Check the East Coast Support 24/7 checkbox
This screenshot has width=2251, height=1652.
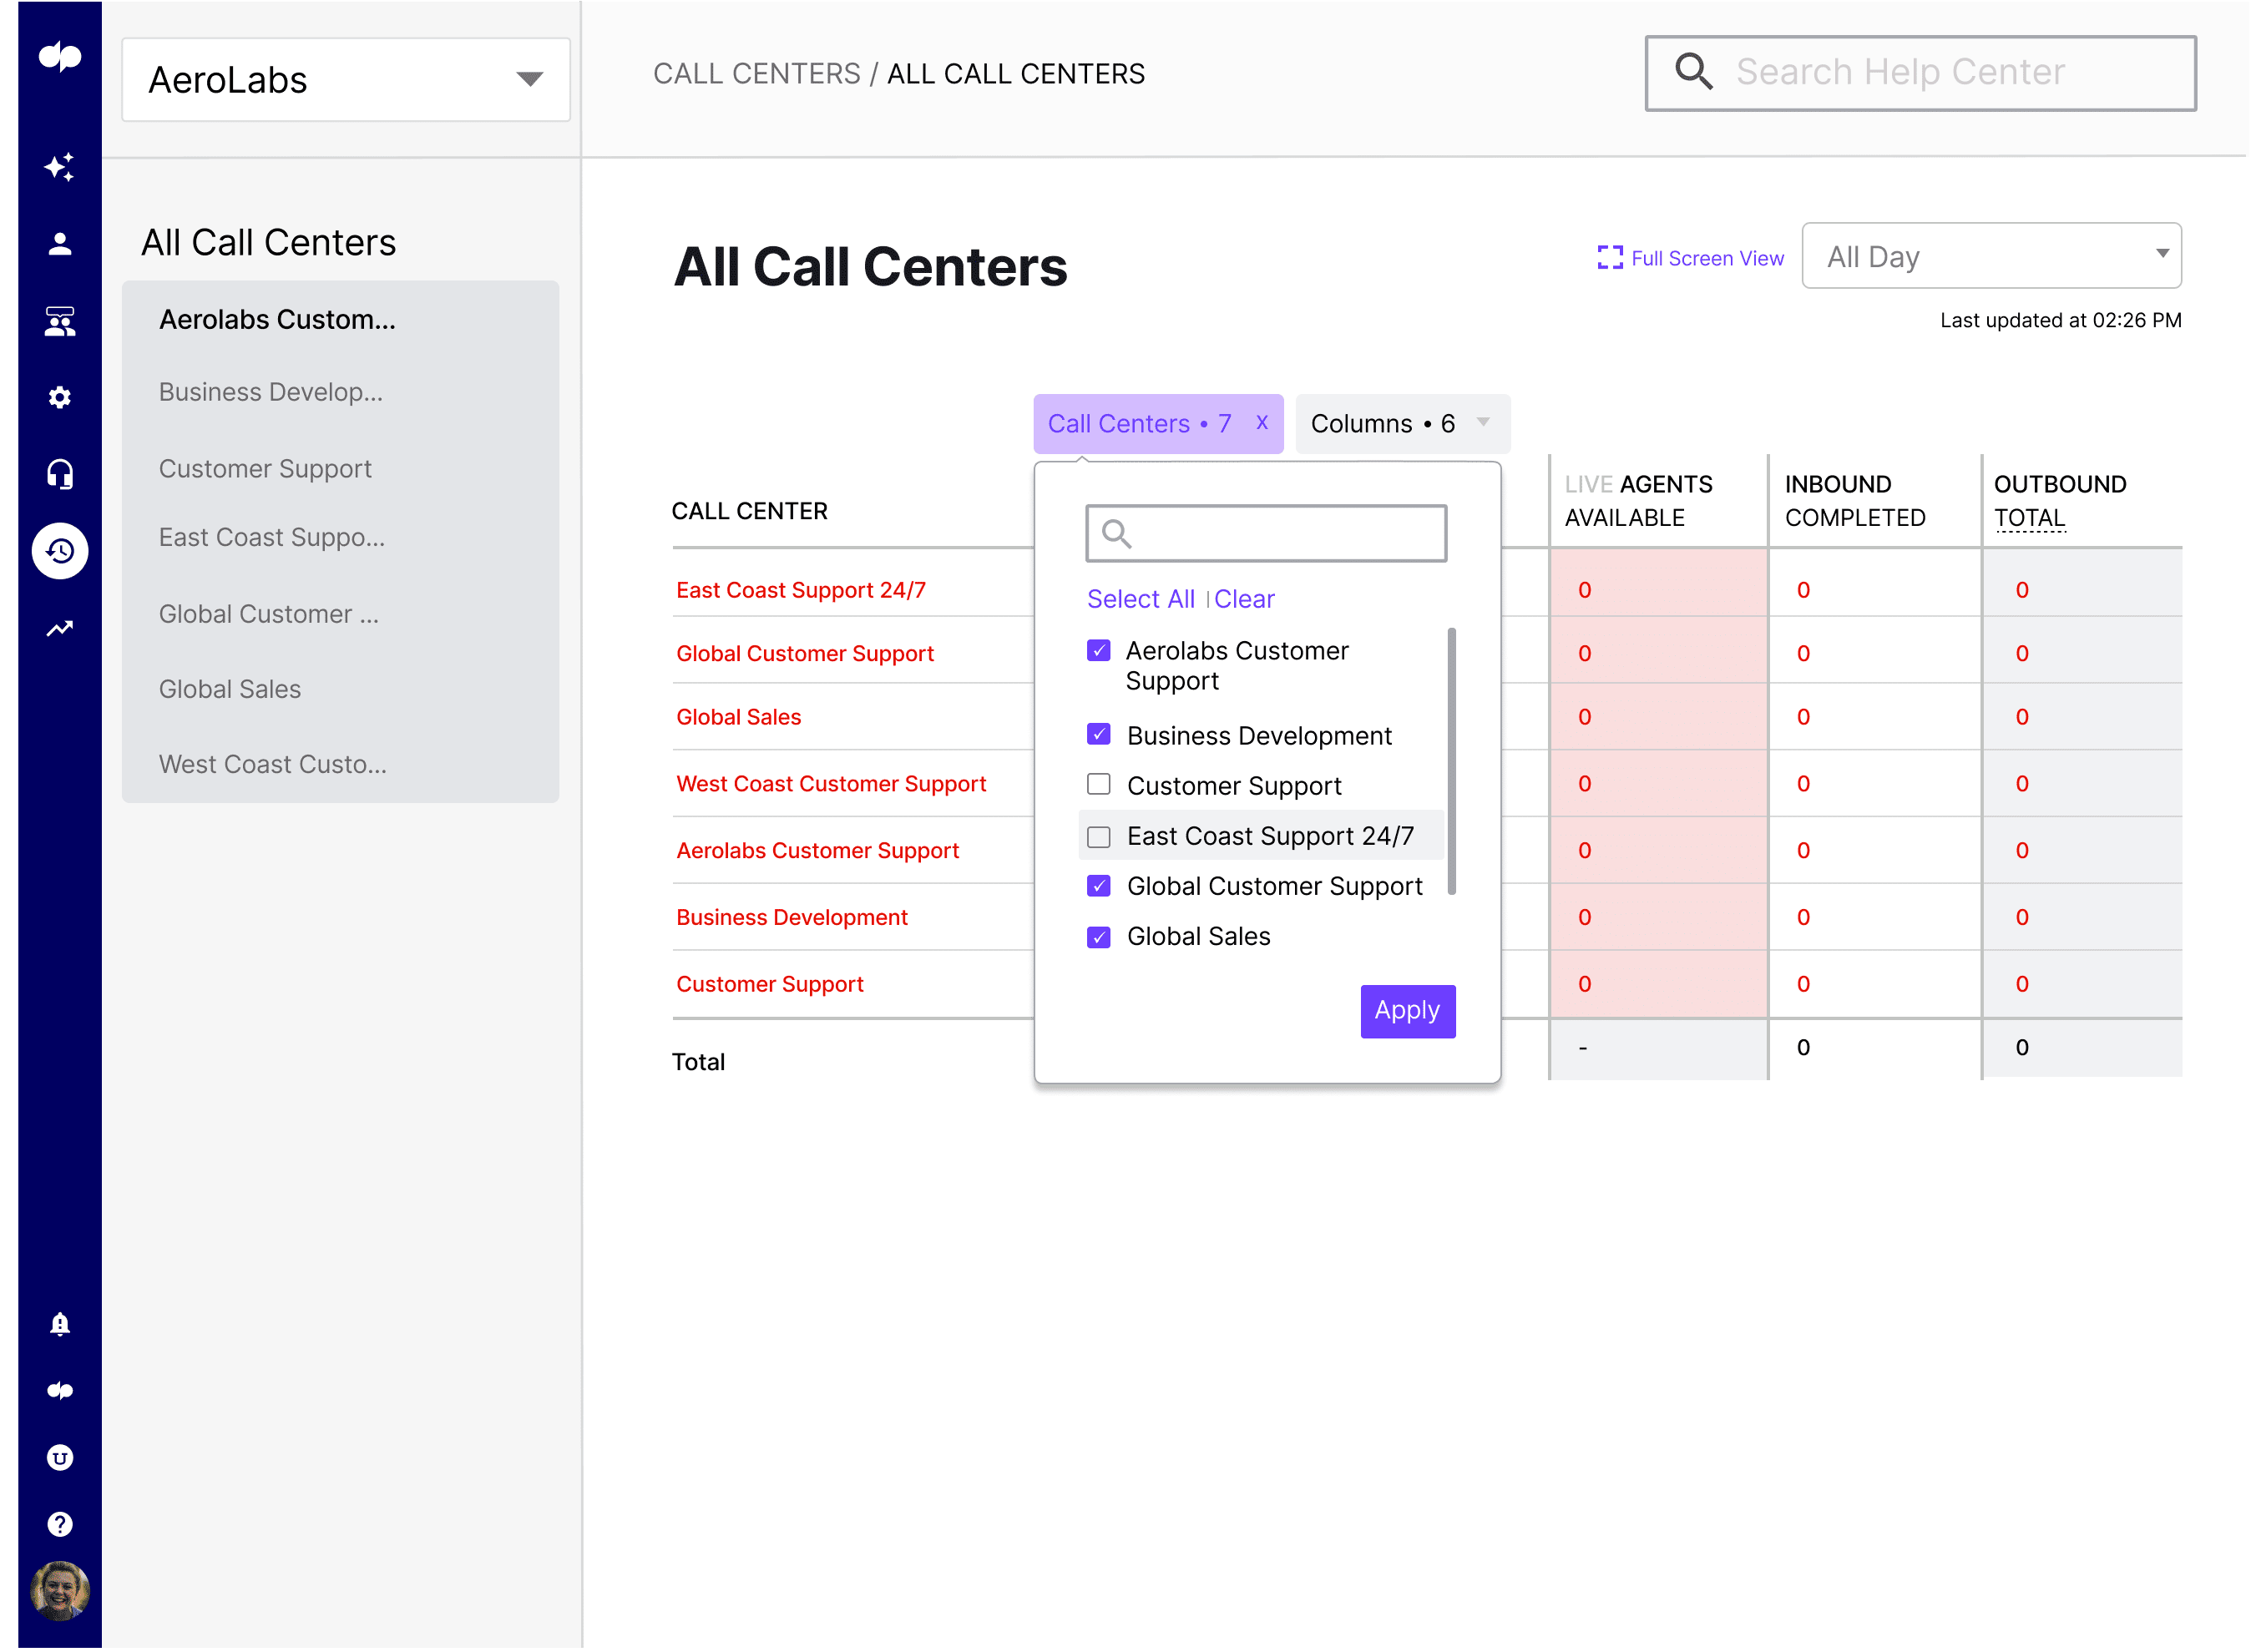(1098, 836)
